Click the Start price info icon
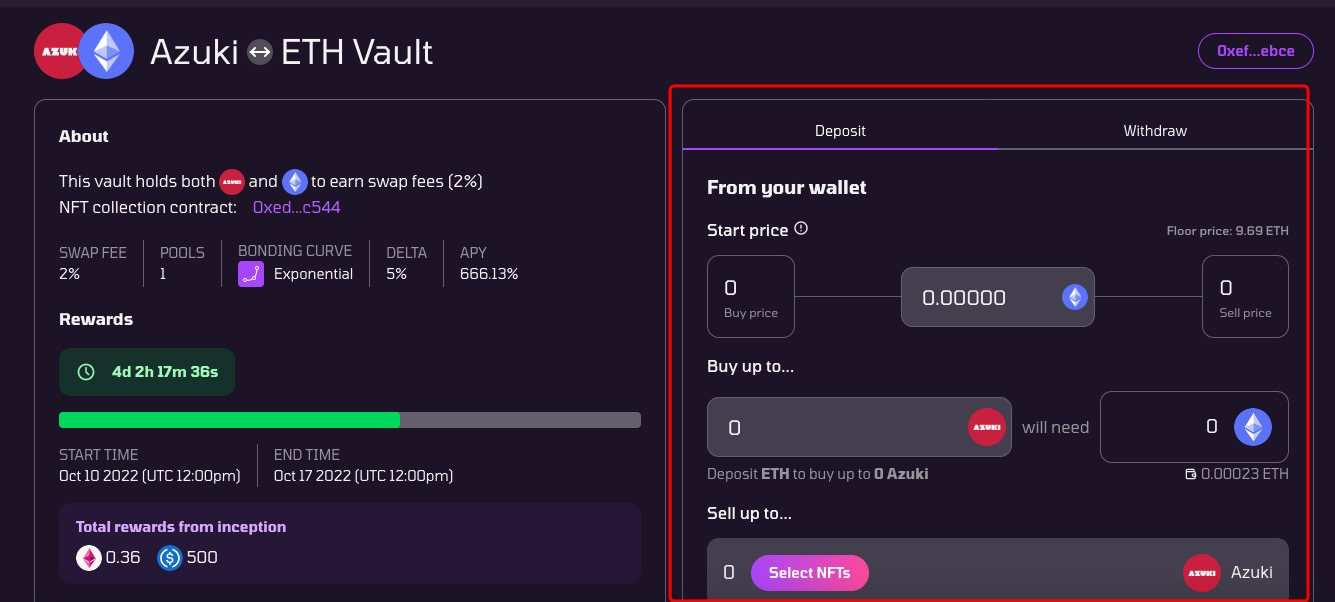1335x602 pixels. 800,229
